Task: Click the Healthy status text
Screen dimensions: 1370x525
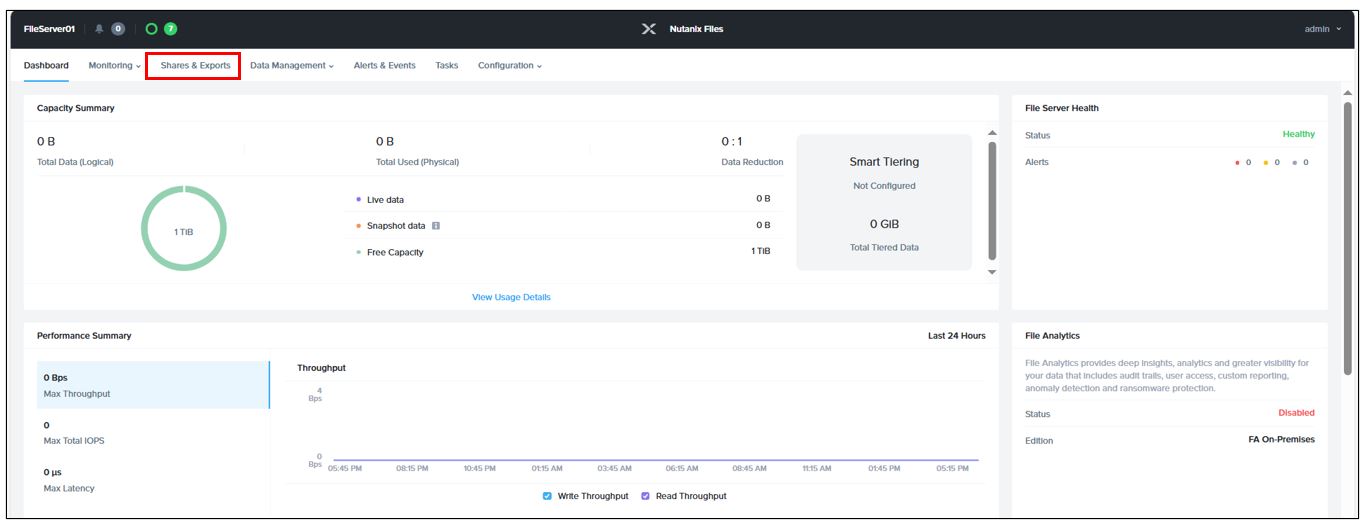Action: (1299, 134)
